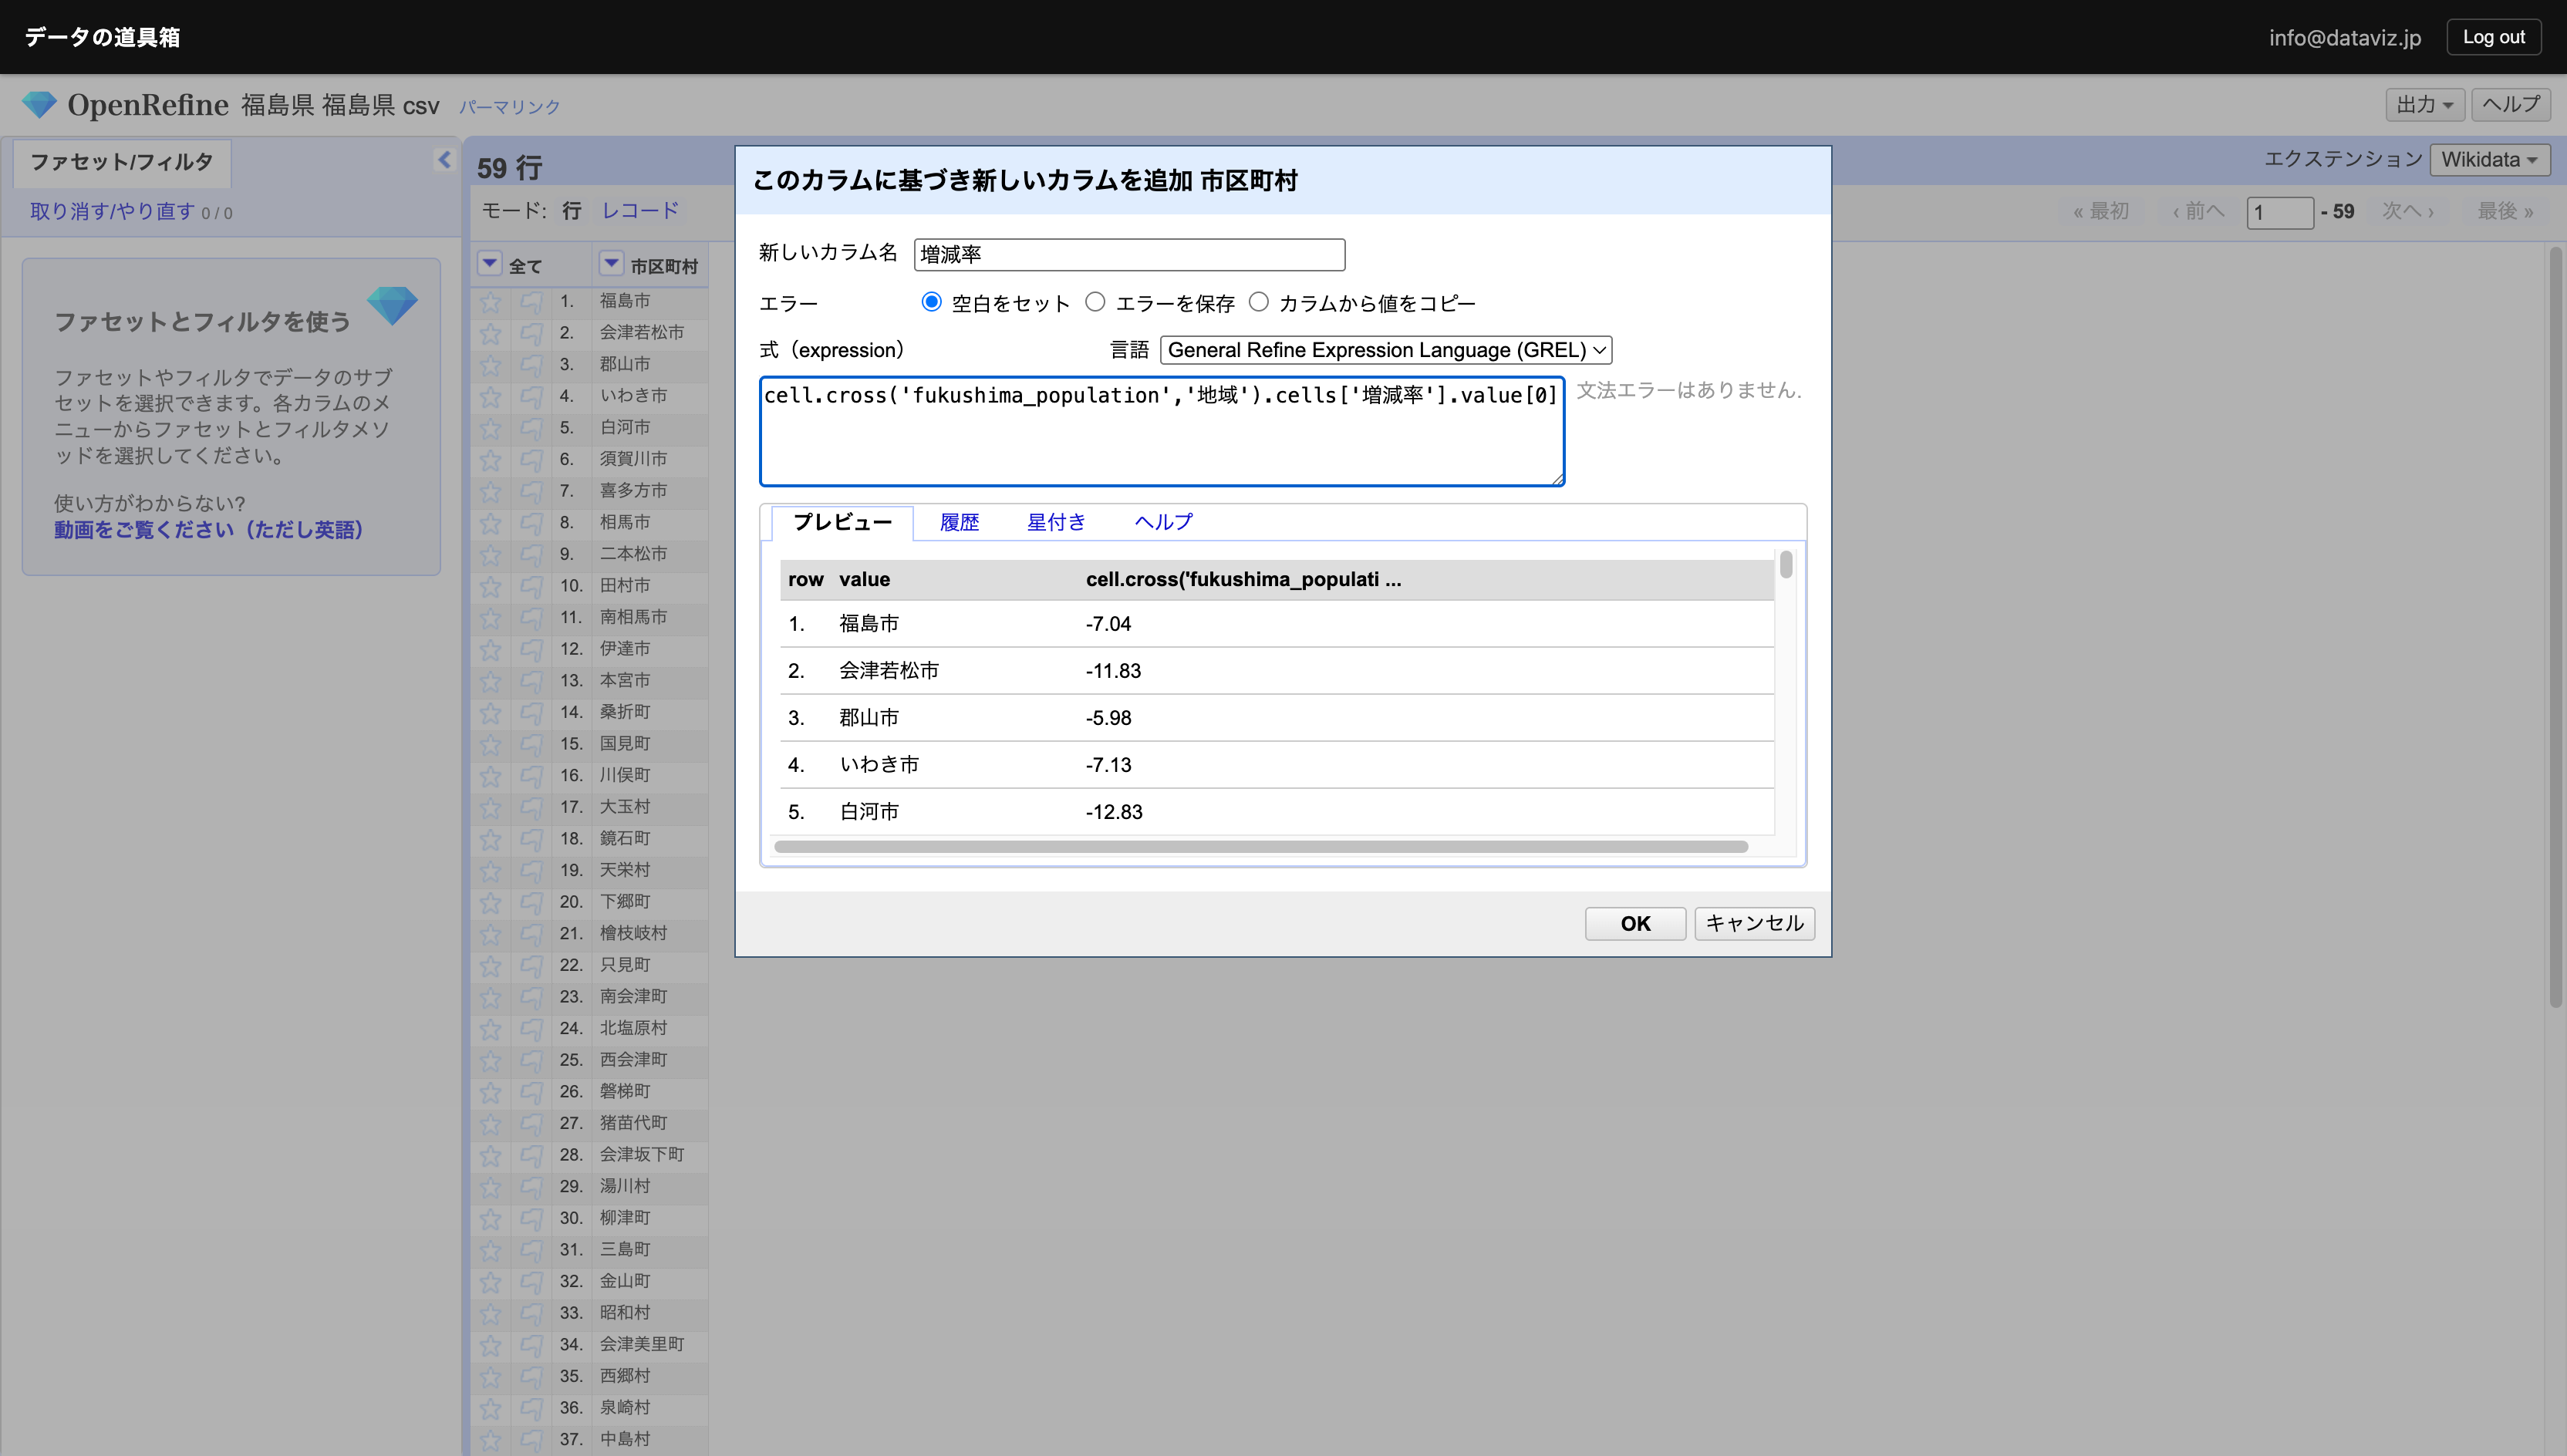Collapse the facet/filter side panel
Screen dimensions: 2567x1456
point(444,160)
